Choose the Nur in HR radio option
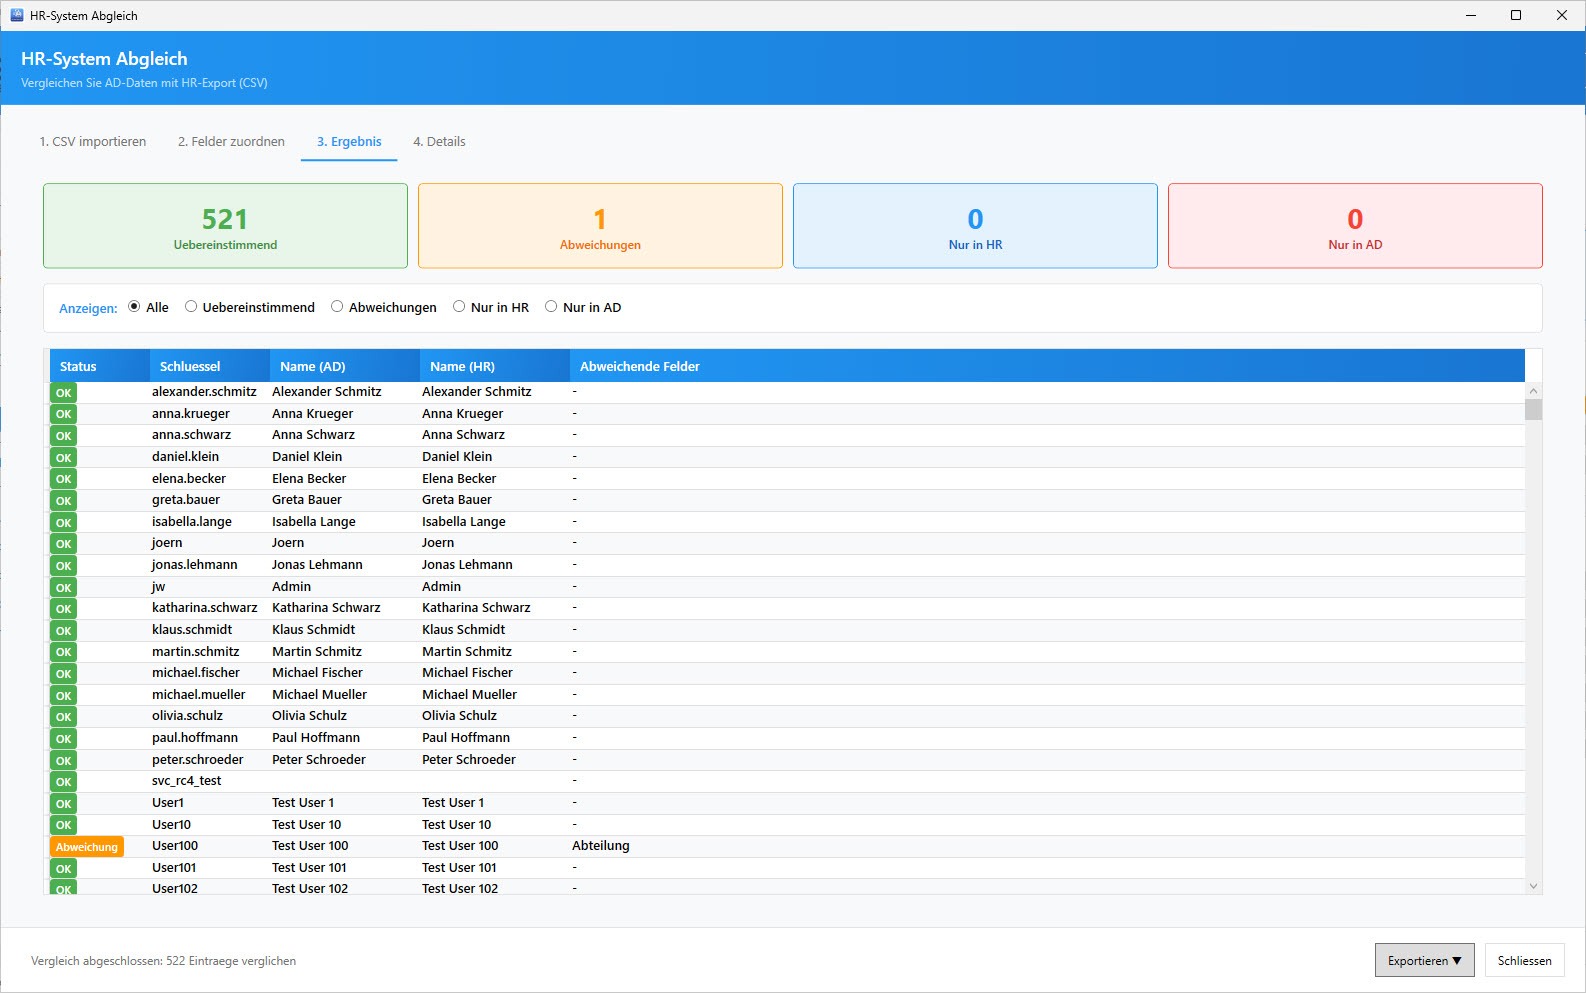 point(459,307)
